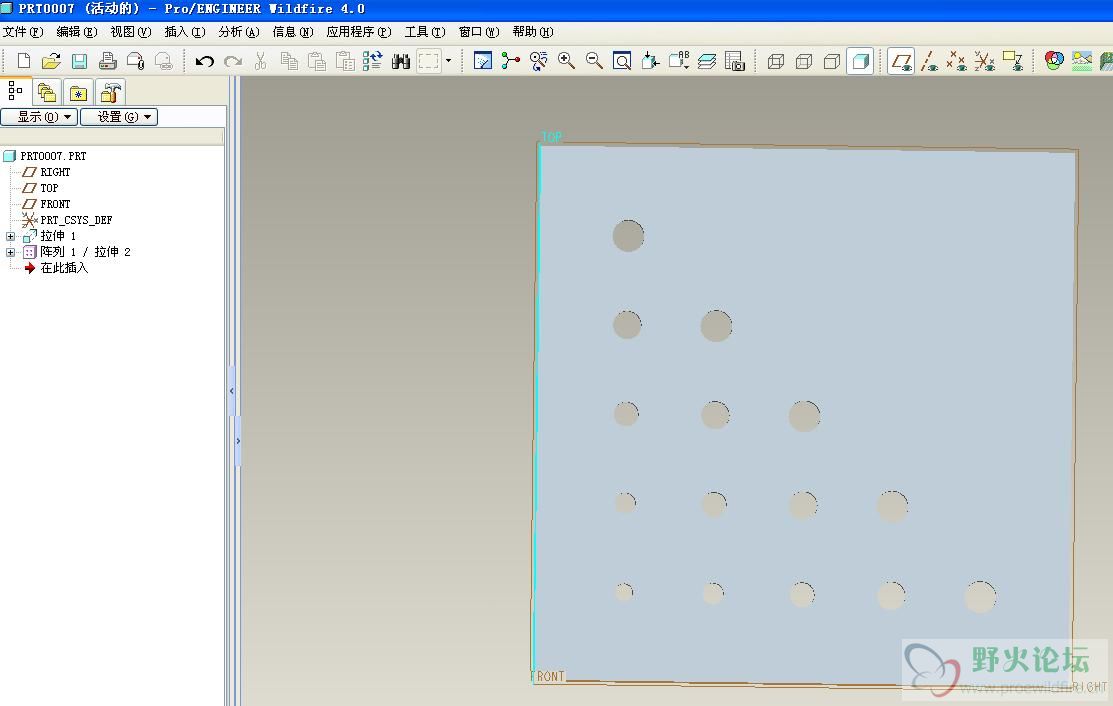Toggle datum axes display
The height and width of the screenshot is (706, 1113).
coord(928,62)
